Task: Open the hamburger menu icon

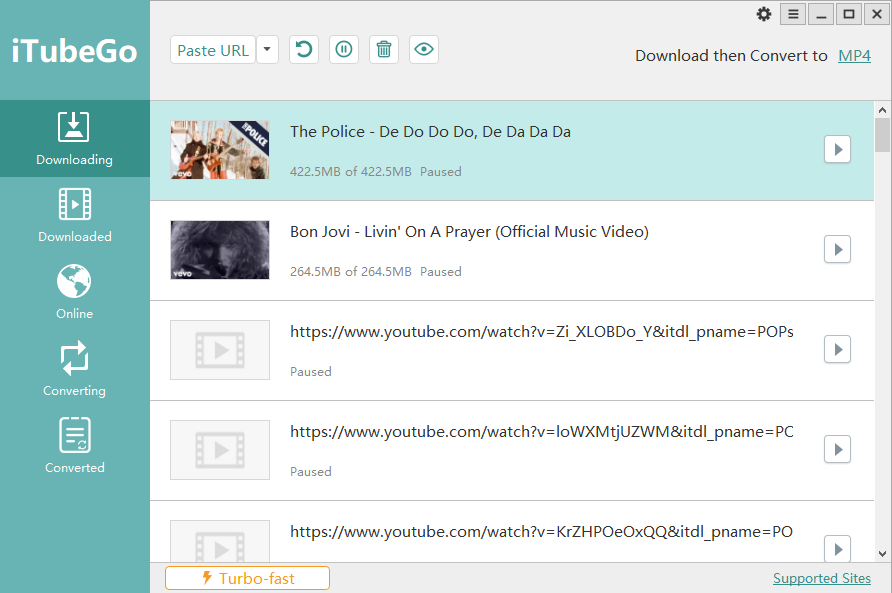Action: (x=793, y=14)
